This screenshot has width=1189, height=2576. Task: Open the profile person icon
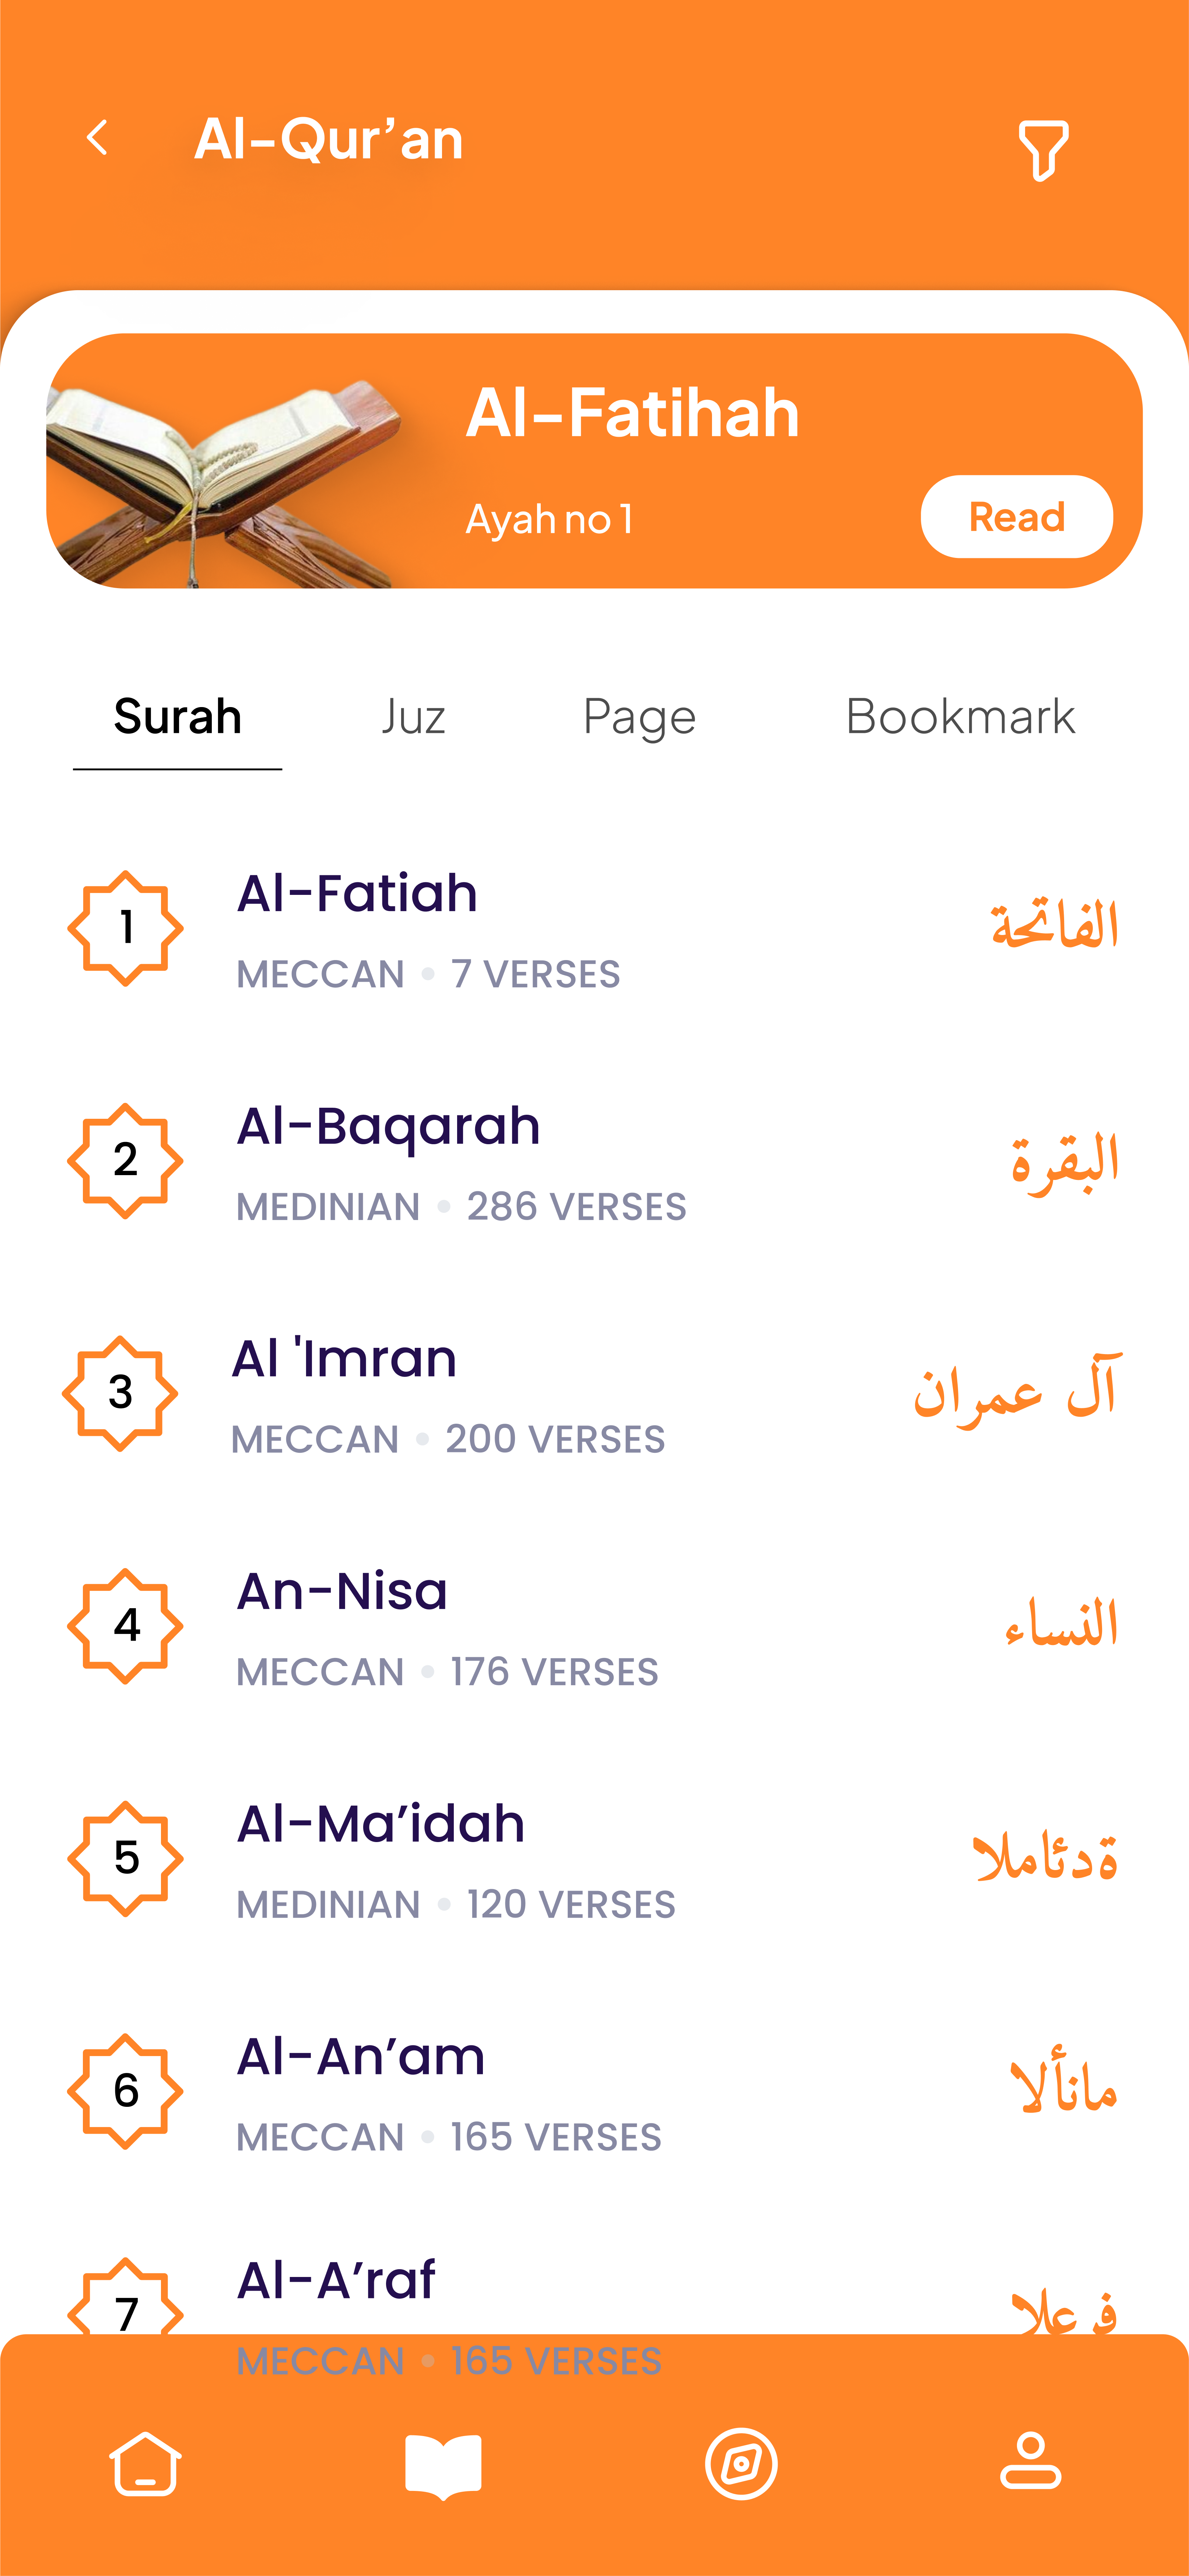click(x=1030, y=2462)
